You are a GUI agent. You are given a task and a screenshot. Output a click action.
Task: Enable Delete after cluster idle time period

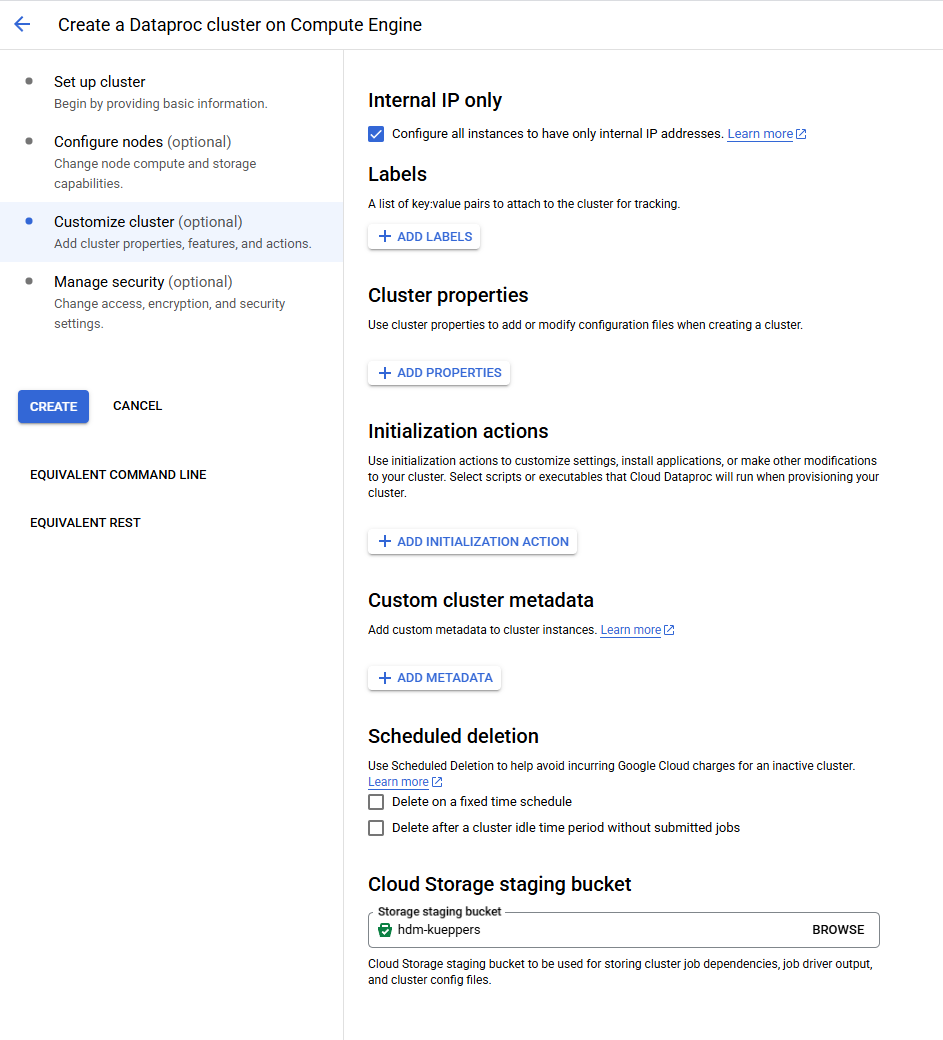pyautogui.click(x=376, y=828)
